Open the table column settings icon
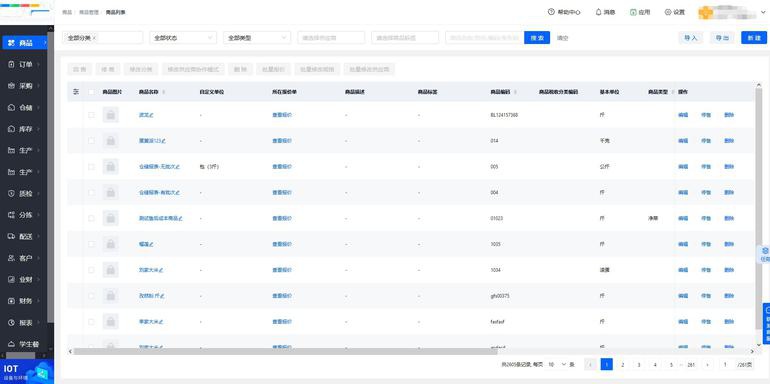This screenshot has height=384, width=770. (x=76, y=92)
